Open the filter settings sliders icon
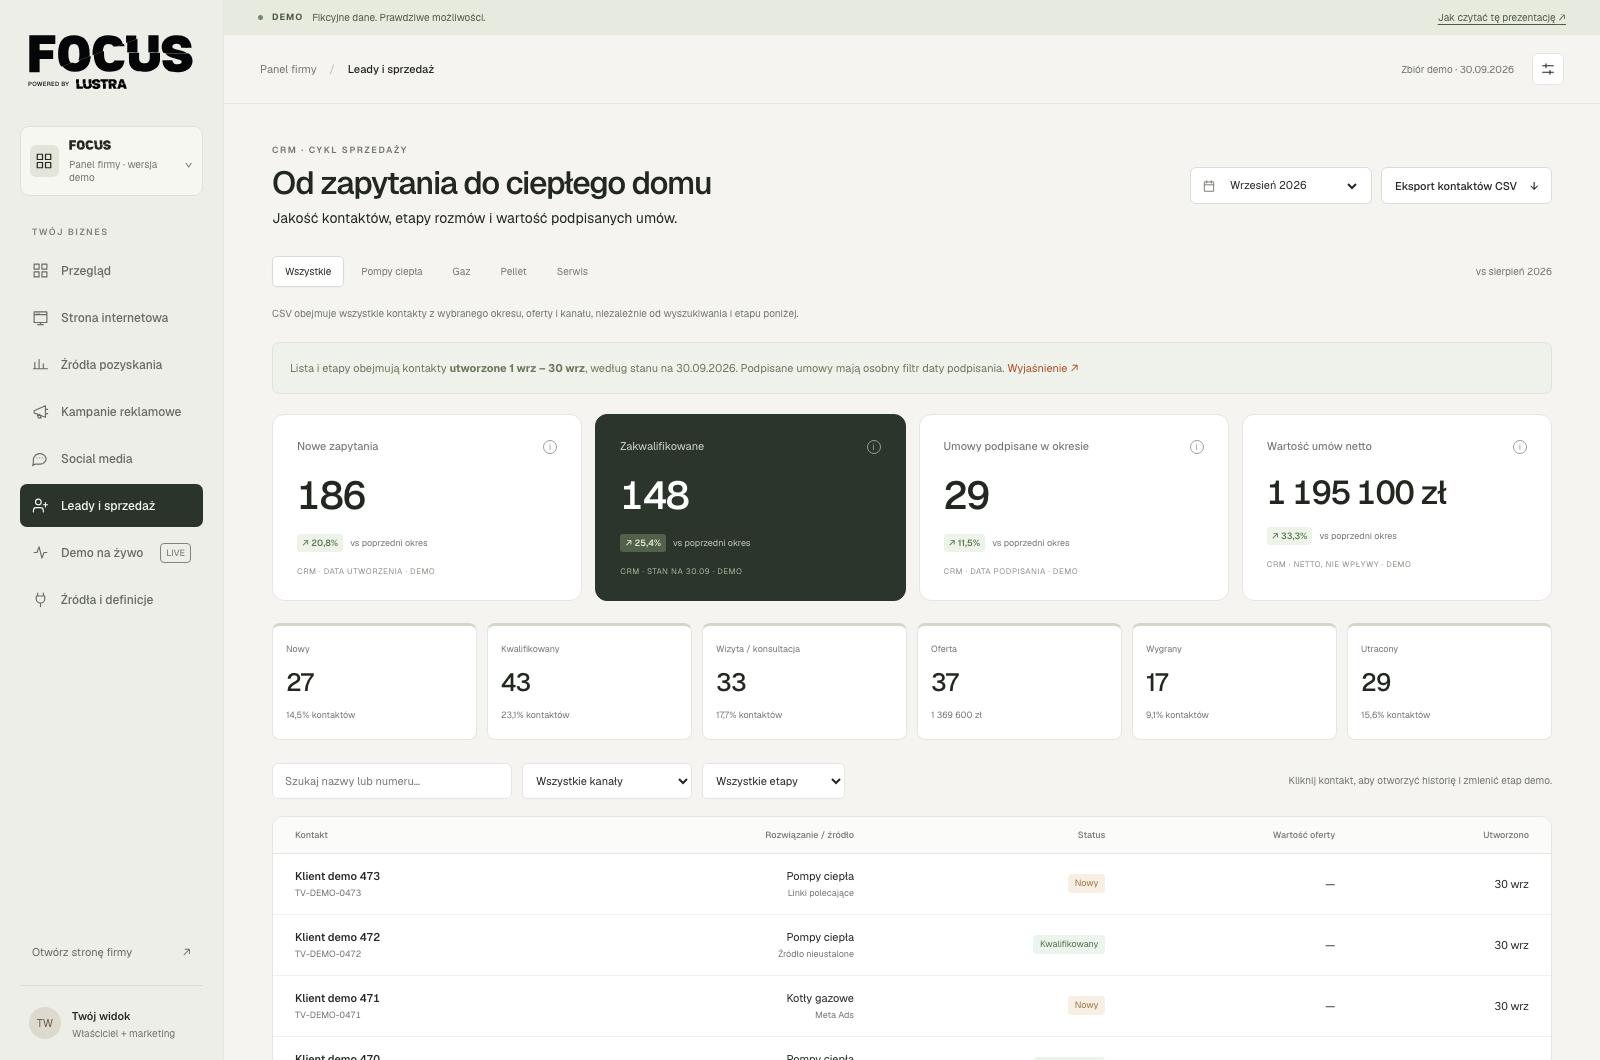1600x1060 pixels. click(1547, 69)
